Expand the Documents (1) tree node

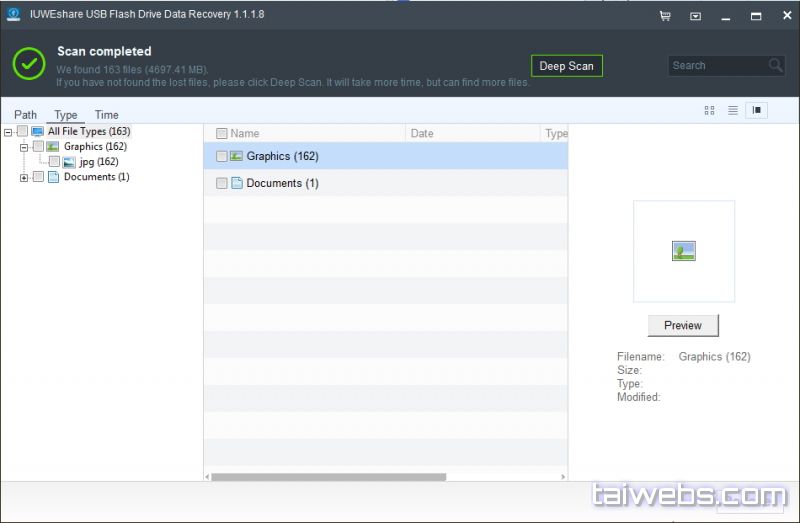pyautogui.click(x=24, y=177)
